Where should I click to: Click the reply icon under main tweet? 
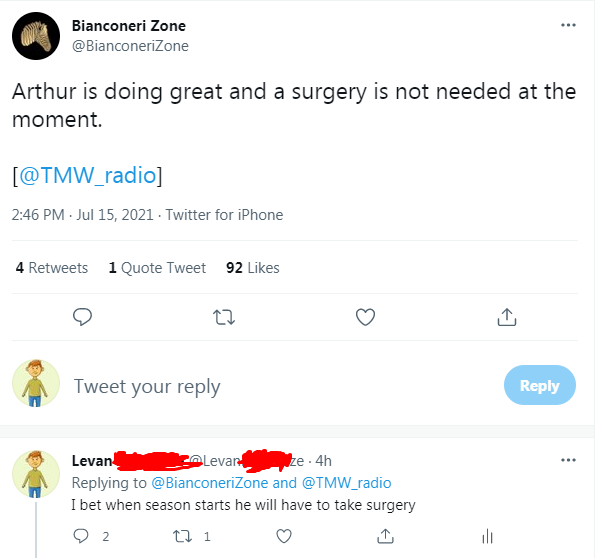click(84, 317)
